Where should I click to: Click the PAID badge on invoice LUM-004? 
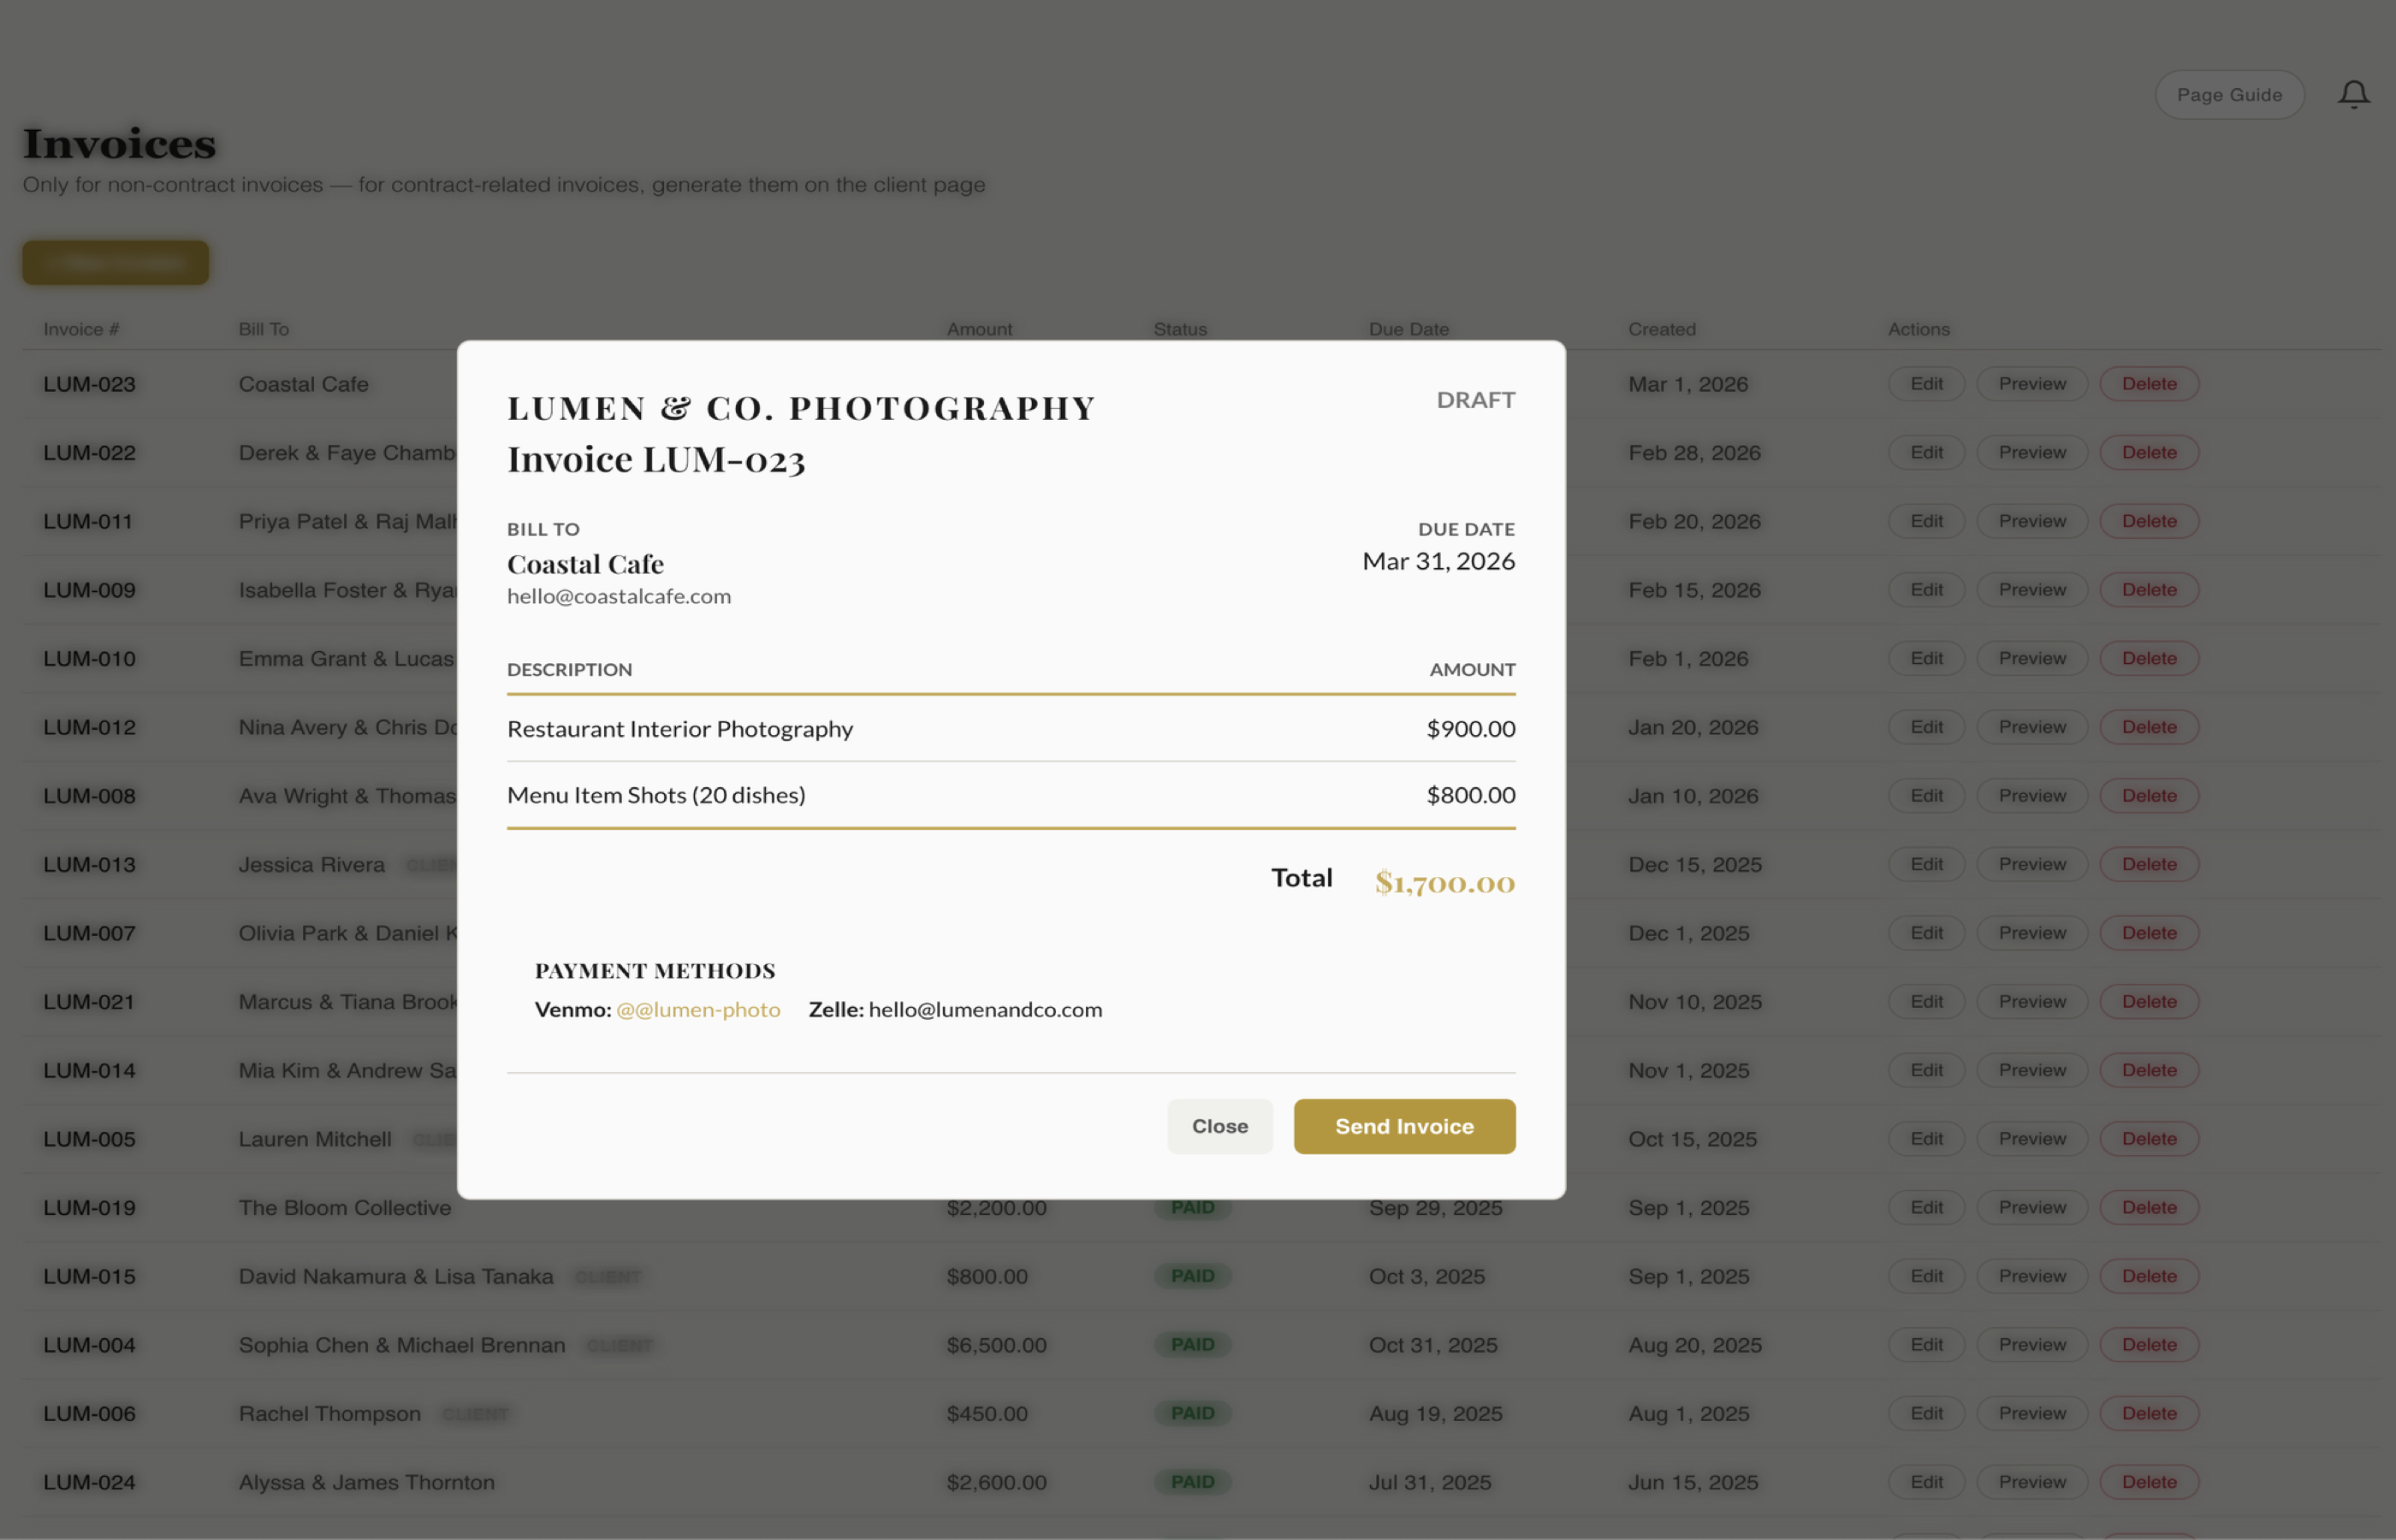click(x=1192, y=1344)
